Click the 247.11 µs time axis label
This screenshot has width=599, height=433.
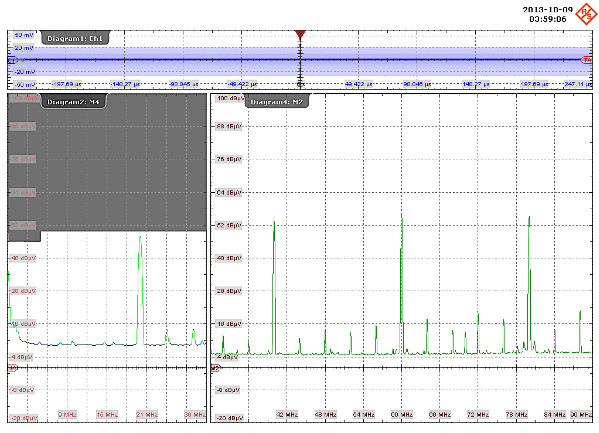point(578,84)
